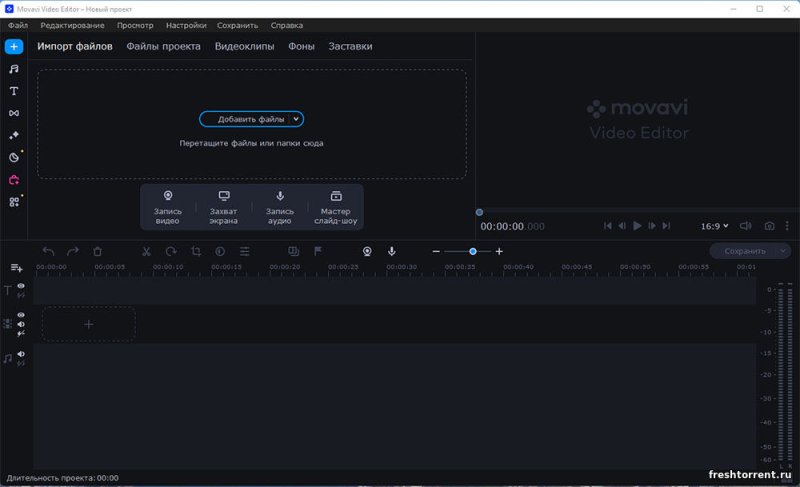Mute the audio track speaker icon

[x=21, y=354]
